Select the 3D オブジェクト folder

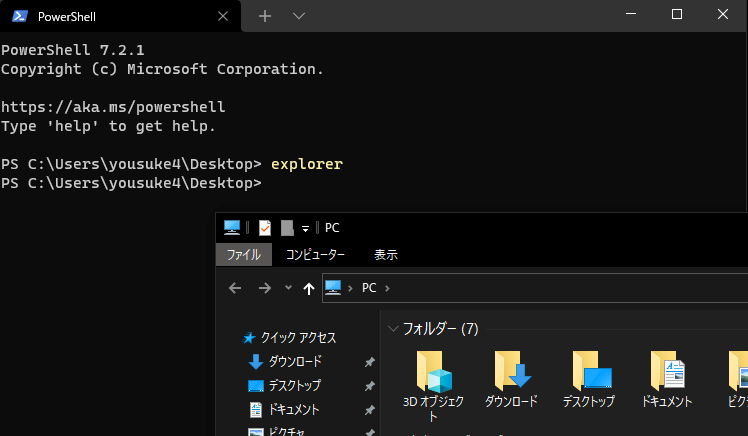pos(433,387)
